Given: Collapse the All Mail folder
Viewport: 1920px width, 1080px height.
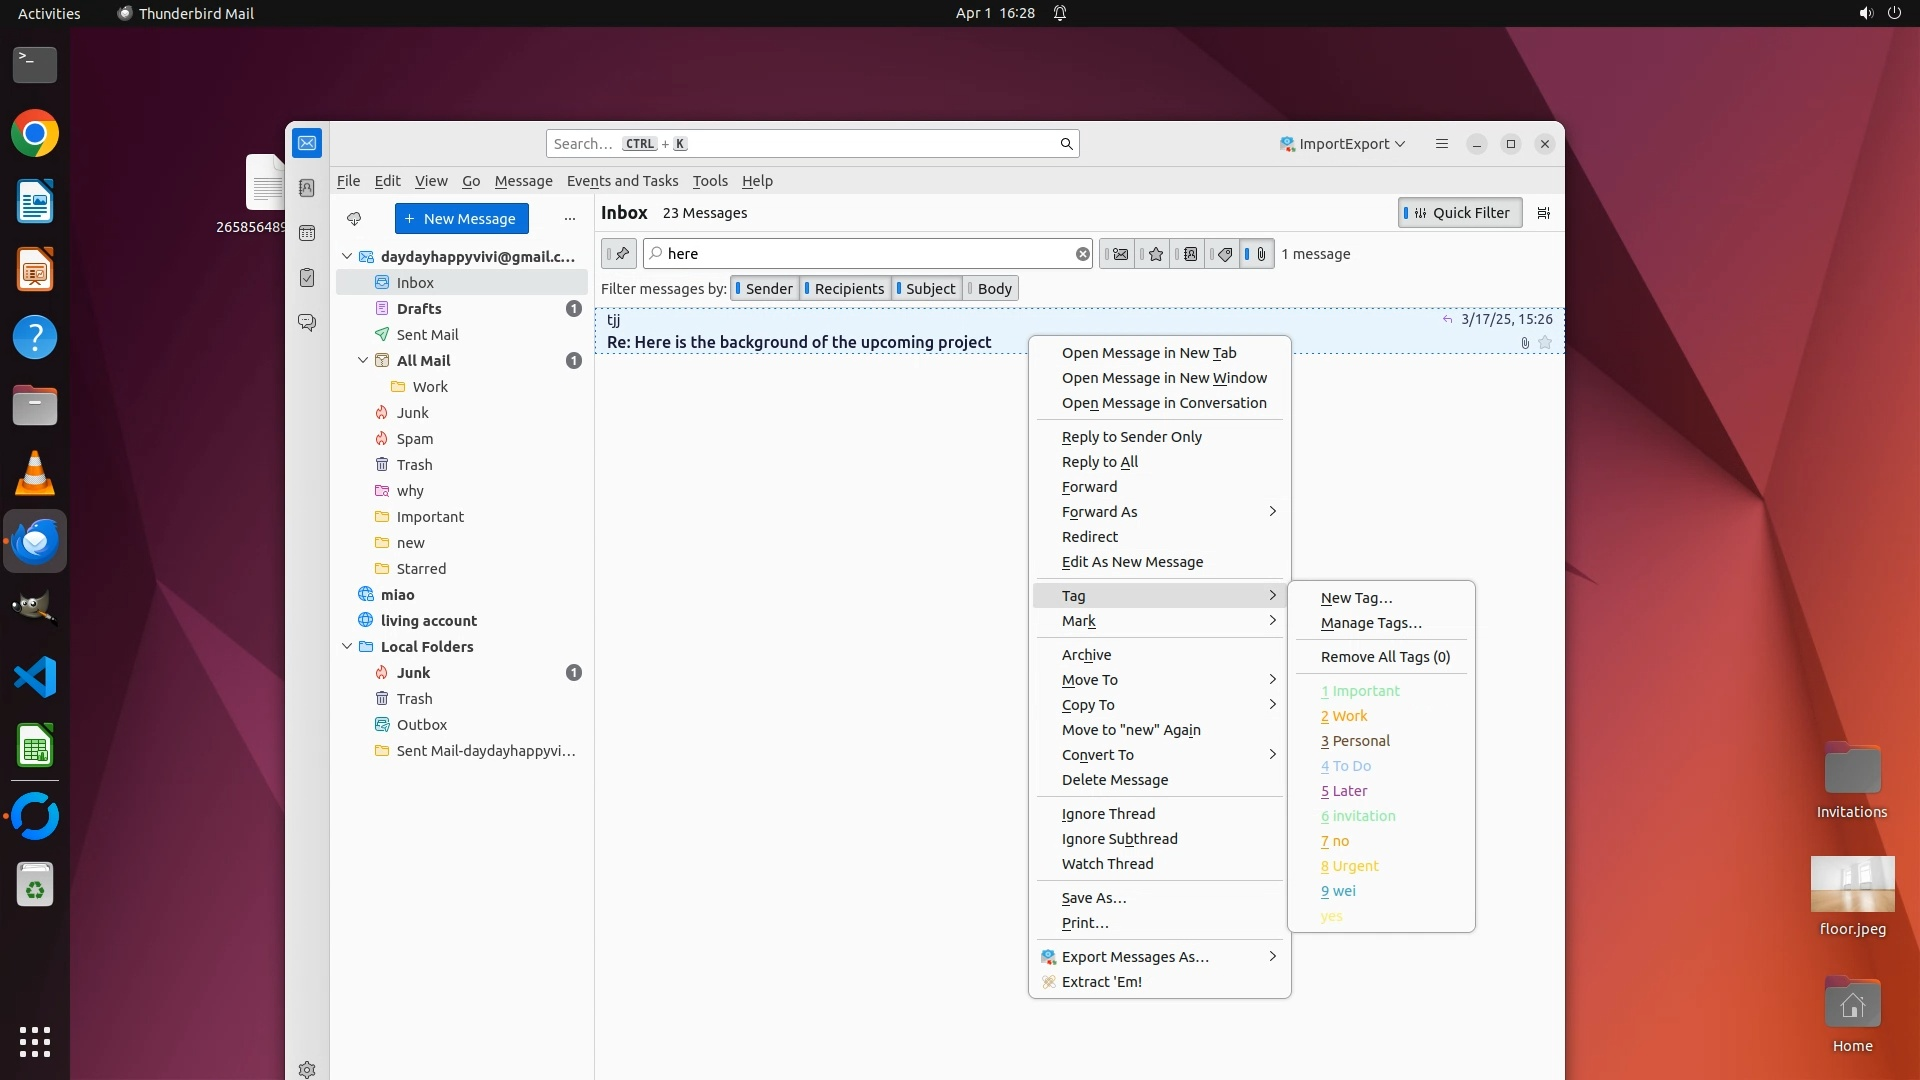Looking at the screenshot, I should [363, 361].
